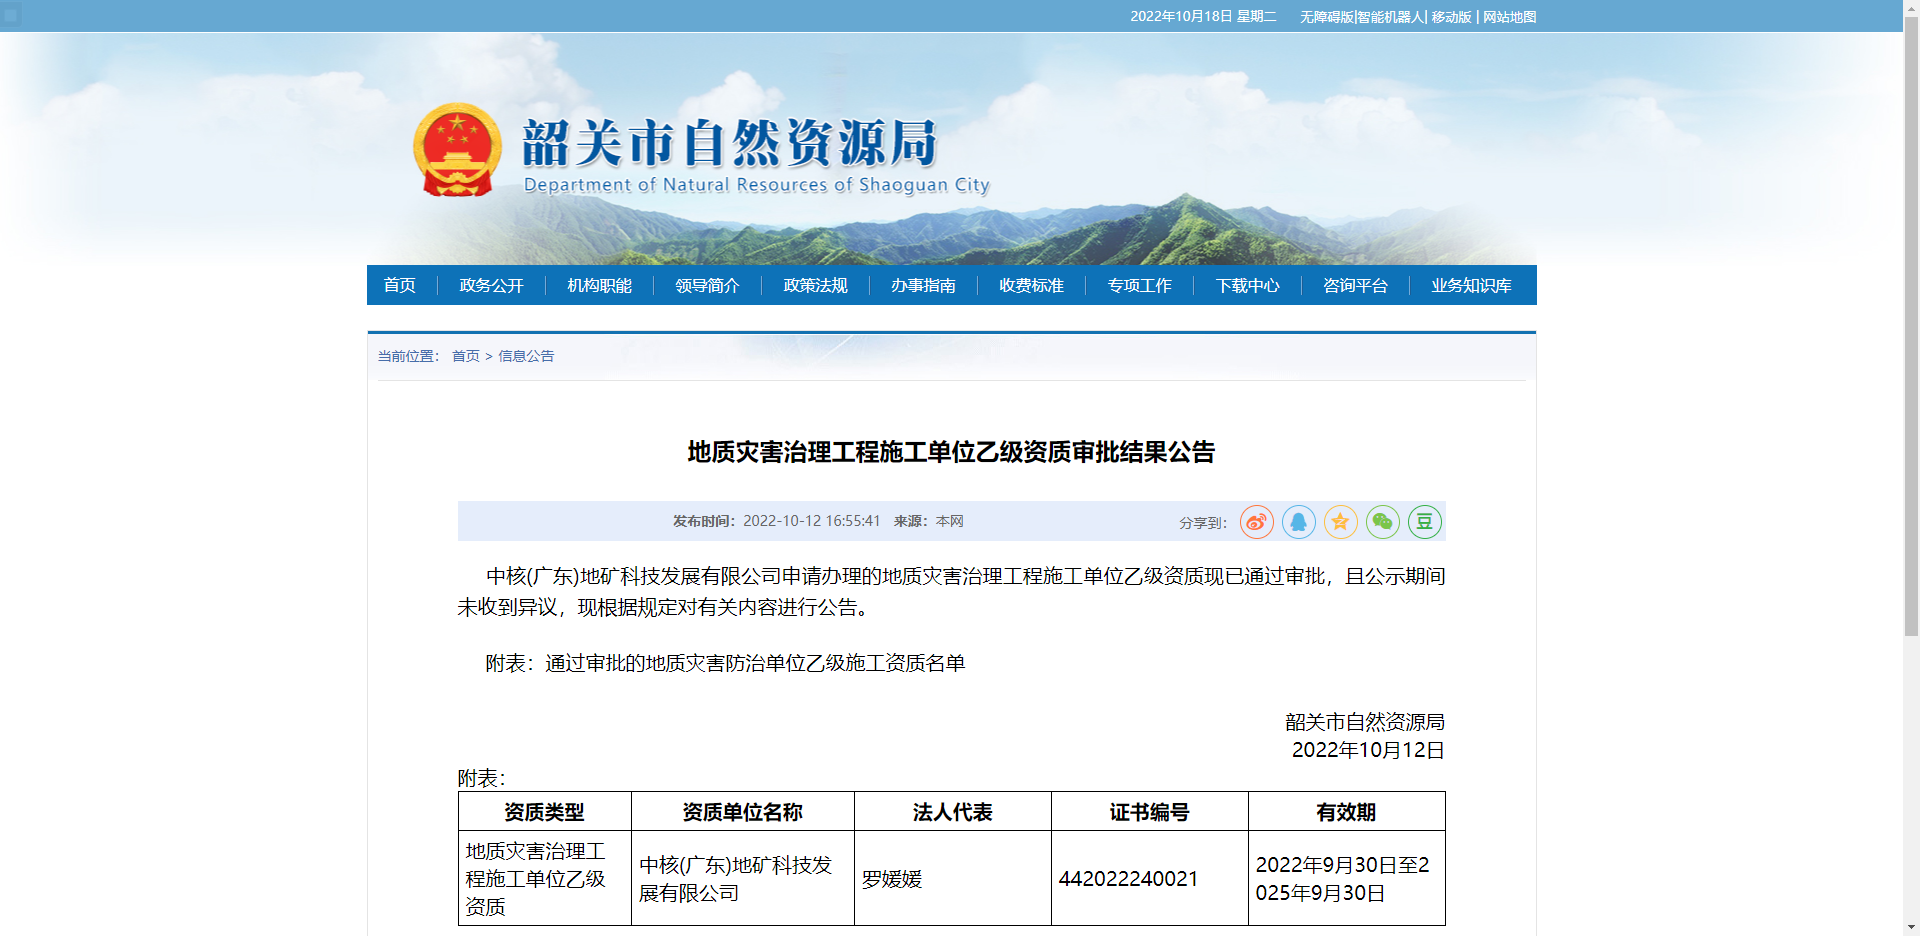The width and height of the screenshot is (1920, 936).
Task: Open the 办事指南 section
Action: click(923, 285)
